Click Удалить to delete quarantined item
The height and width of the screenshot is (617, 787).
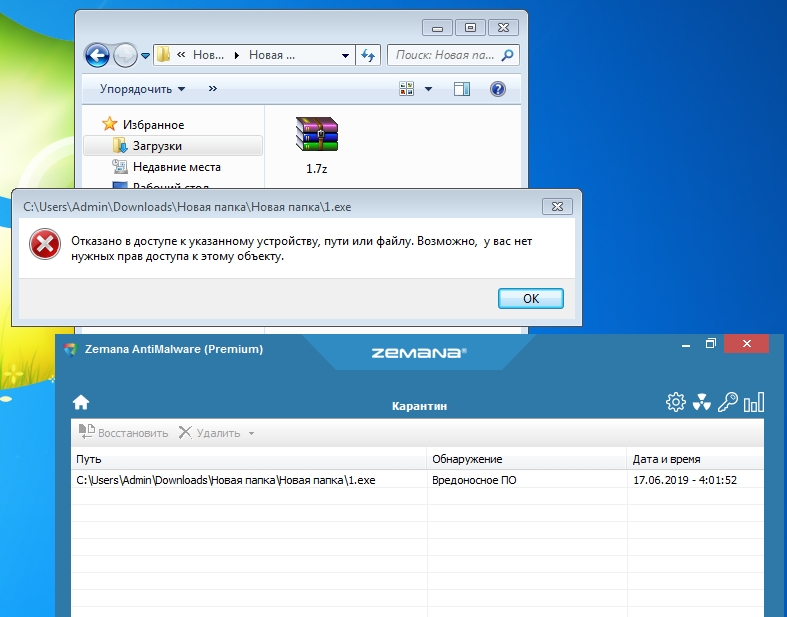click(210, 433)
